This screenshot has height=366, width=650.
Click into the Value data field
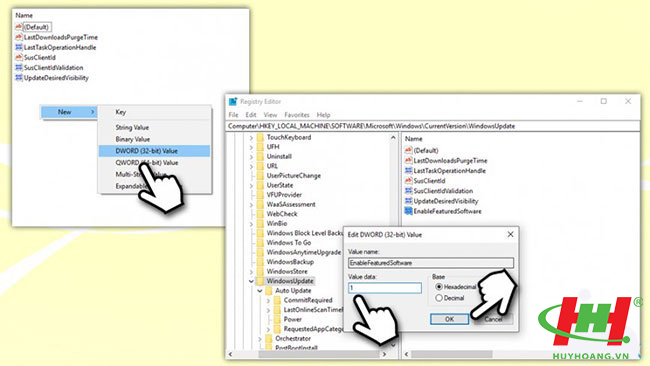click(x=385, y=288)
